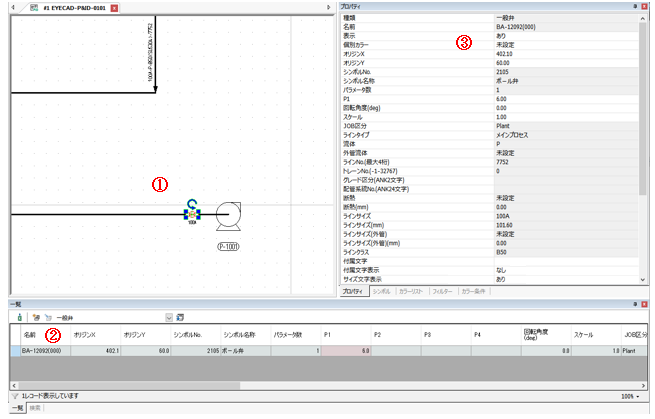This screenshot has width=655, height=419.
Task: Click the add-filter icon in list toolbar
Action: pyautogui.click(x=36, y=317)
